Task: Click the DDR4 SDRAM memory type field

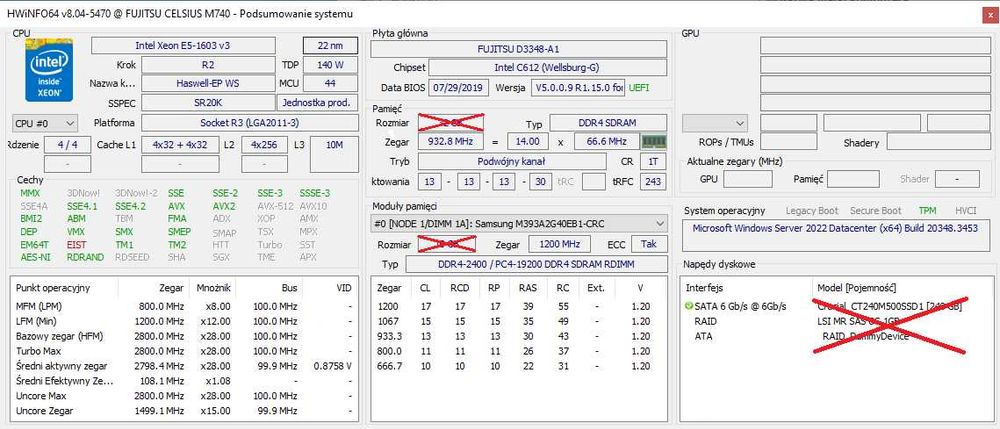Action: 608,123
